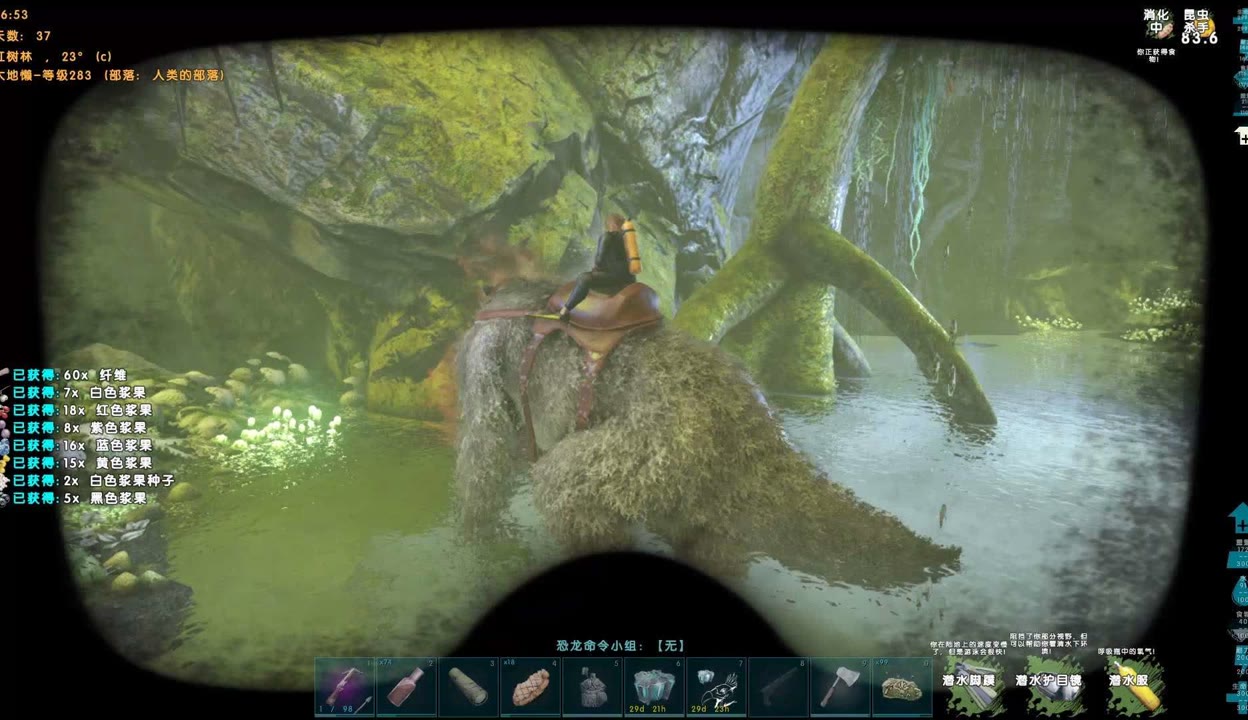Image resolution: width=1248 pixels, height=720 pixels.
Task: Click the blue berry icon beside 16x 蓝色浆果
Action: click(x=5, y=446)
